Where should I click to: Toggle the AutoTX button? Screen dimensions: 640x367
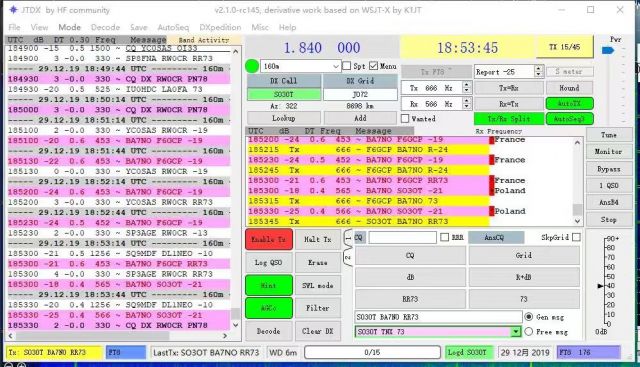pyautogui.click(x=569, y=103)
